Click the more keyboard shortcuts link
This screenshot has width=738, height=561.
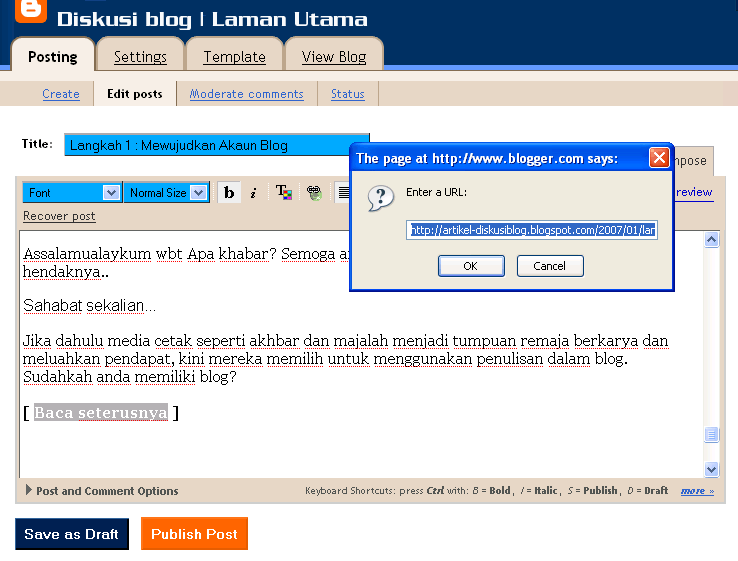click(697, 491)
